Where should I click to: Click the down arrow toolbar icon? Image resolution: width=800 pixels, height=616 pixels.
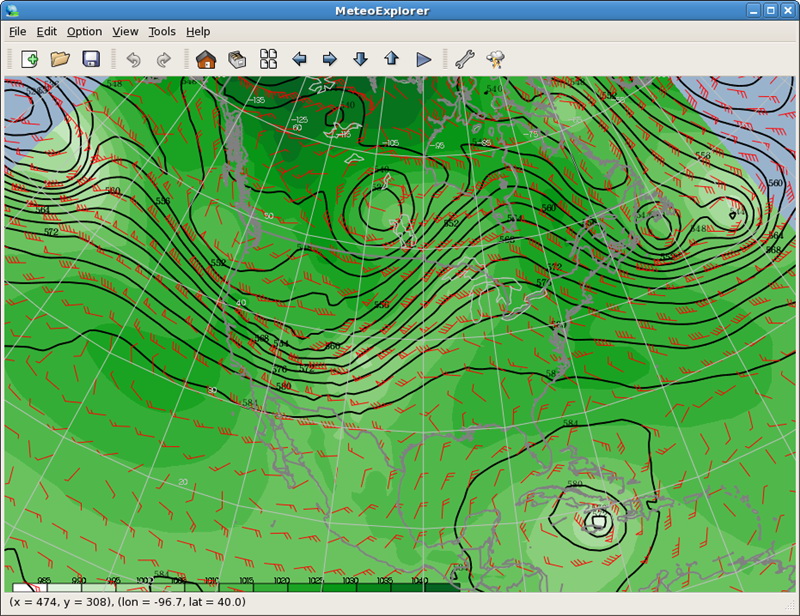[360, 59]
